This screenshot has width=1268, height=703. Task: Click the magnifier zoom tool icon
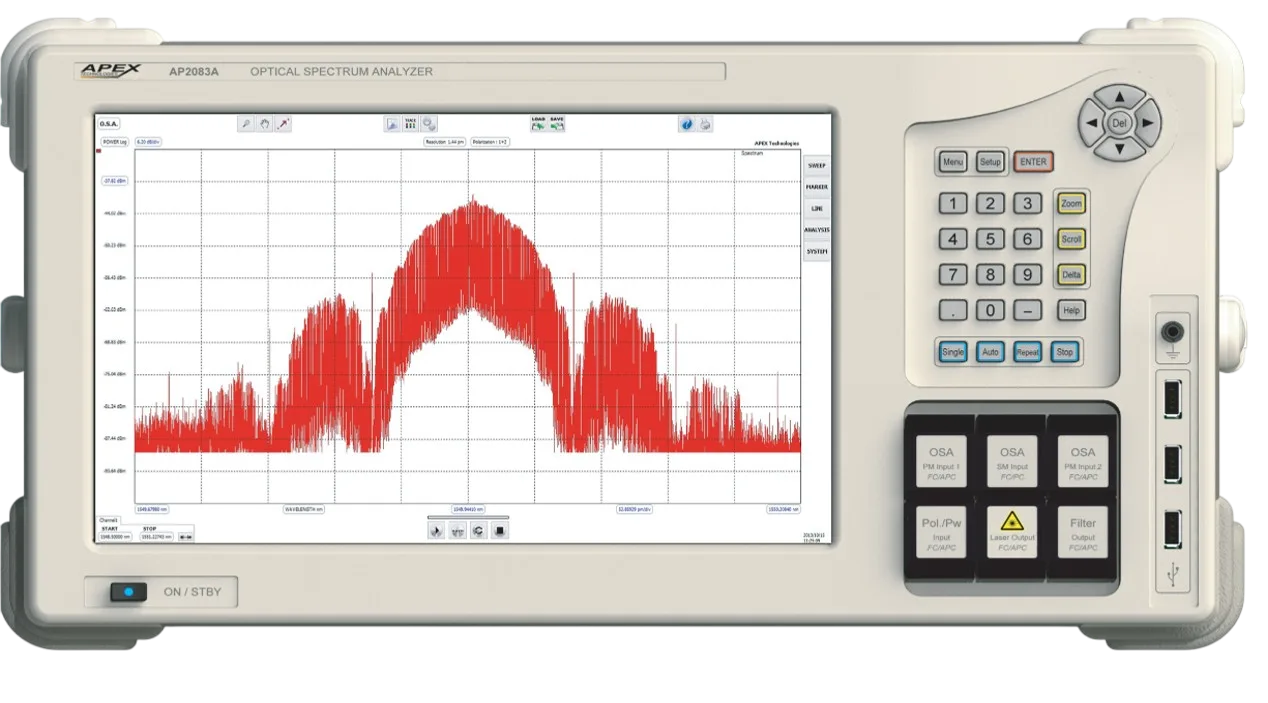[x=245, y=124]
